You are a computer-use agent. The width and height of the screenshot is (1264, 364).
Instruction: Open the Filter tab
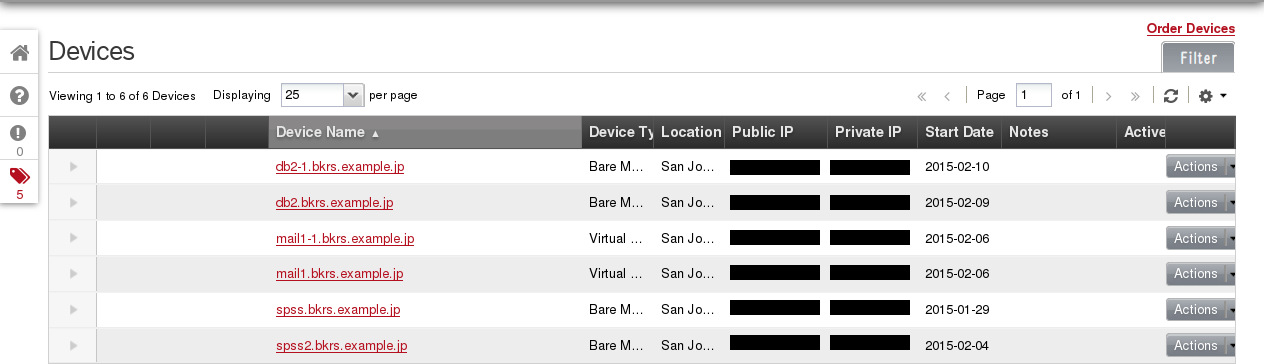coord(1198,58)
